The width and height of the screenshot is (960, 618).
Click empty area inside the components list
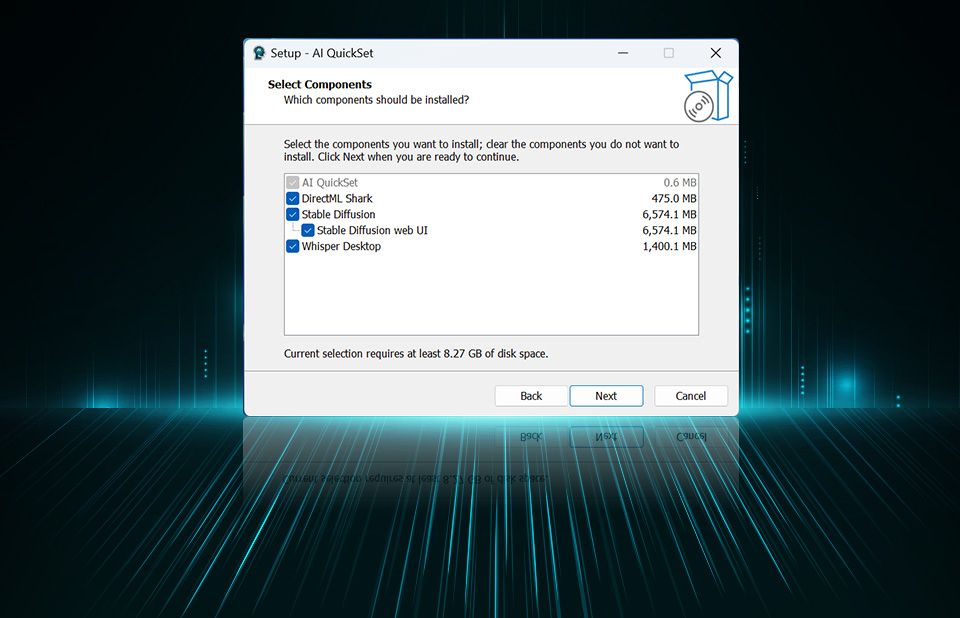[x=490, y=295]
